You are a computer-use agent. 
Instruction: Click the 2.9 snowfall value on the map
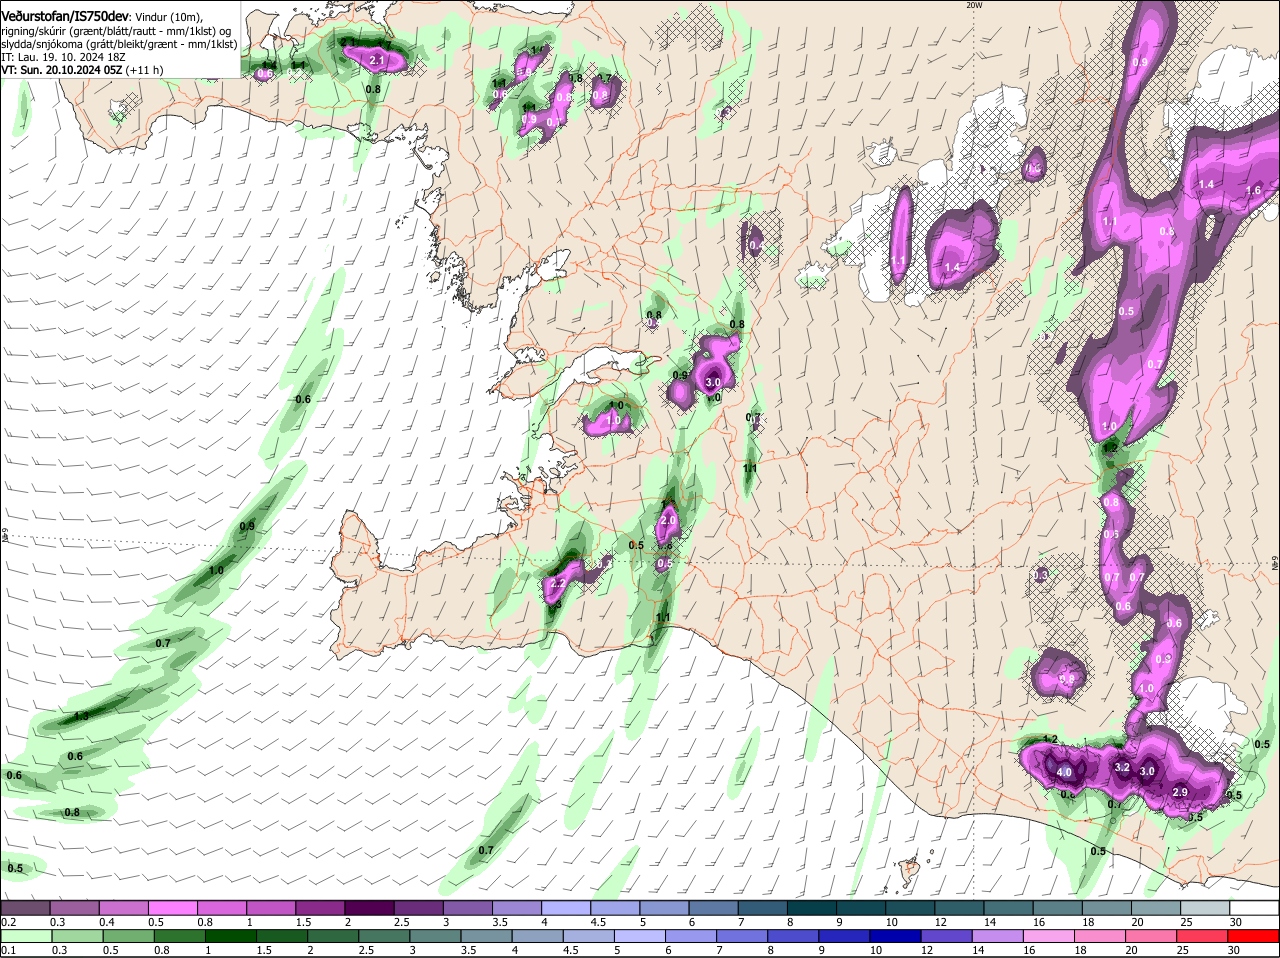(1179, 792)
